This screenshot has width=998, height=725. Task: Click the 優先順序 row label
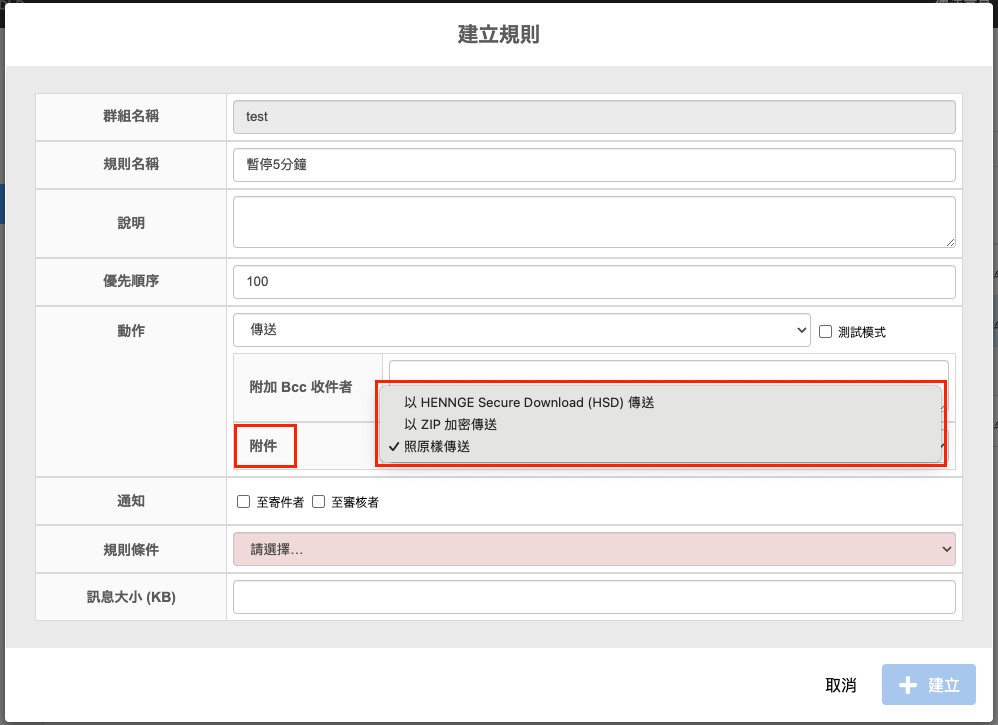tap(130, 281)
